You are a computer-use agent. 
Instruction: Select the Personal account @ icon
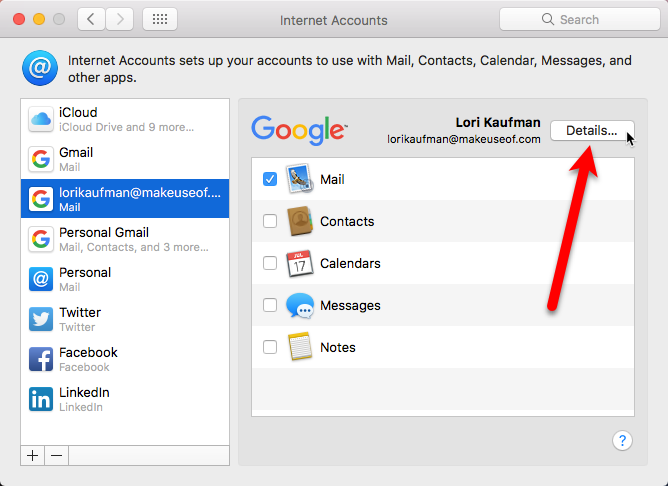point(41,279)
